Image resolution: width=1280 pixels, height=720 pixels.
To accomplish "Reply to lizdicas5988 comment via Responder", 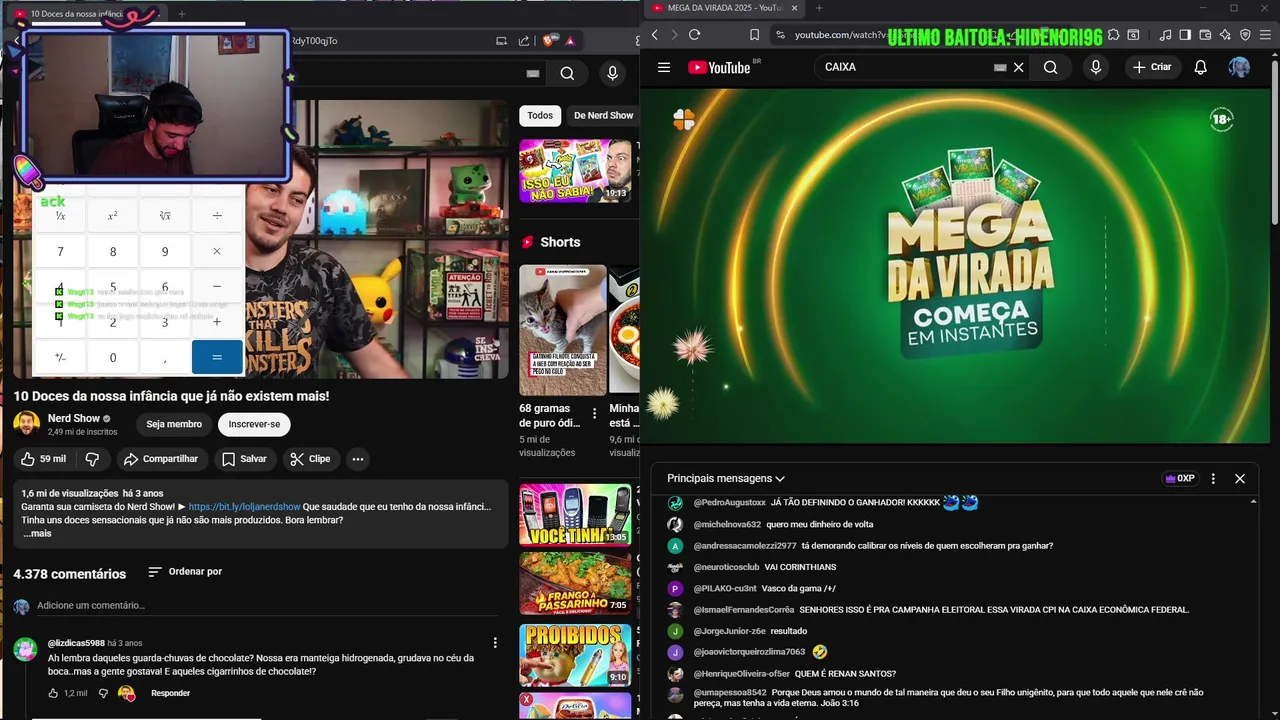I will [x=170, y=693].
